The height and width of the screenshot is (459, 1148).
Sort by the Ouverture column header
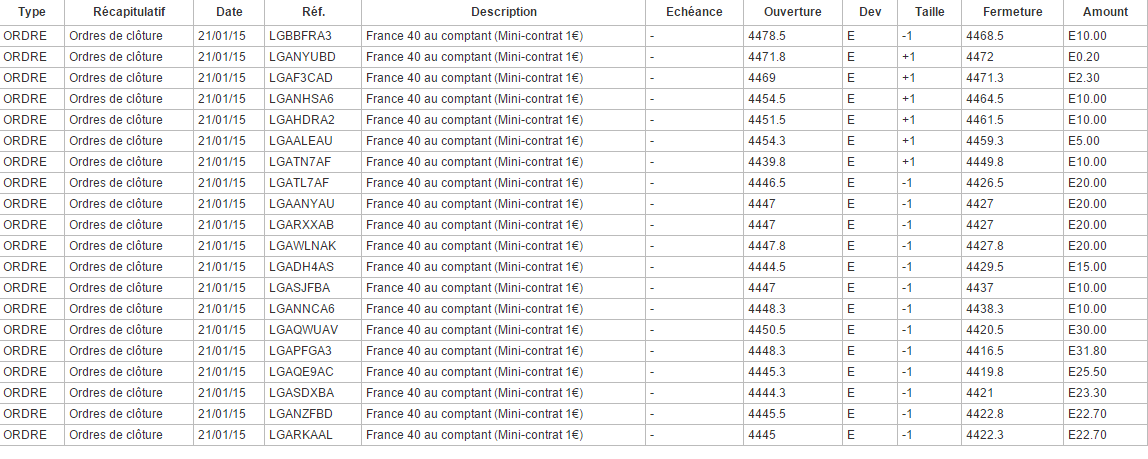(792, 12)
